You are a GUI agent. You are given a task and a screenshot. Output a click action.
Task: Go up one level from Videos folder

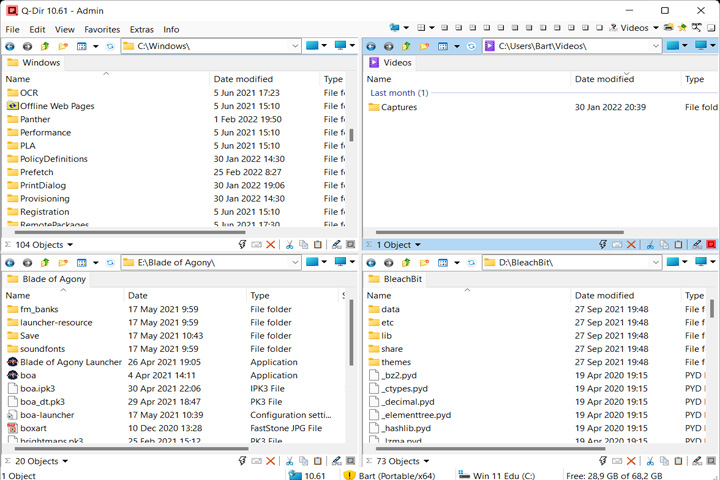[406, 46]
